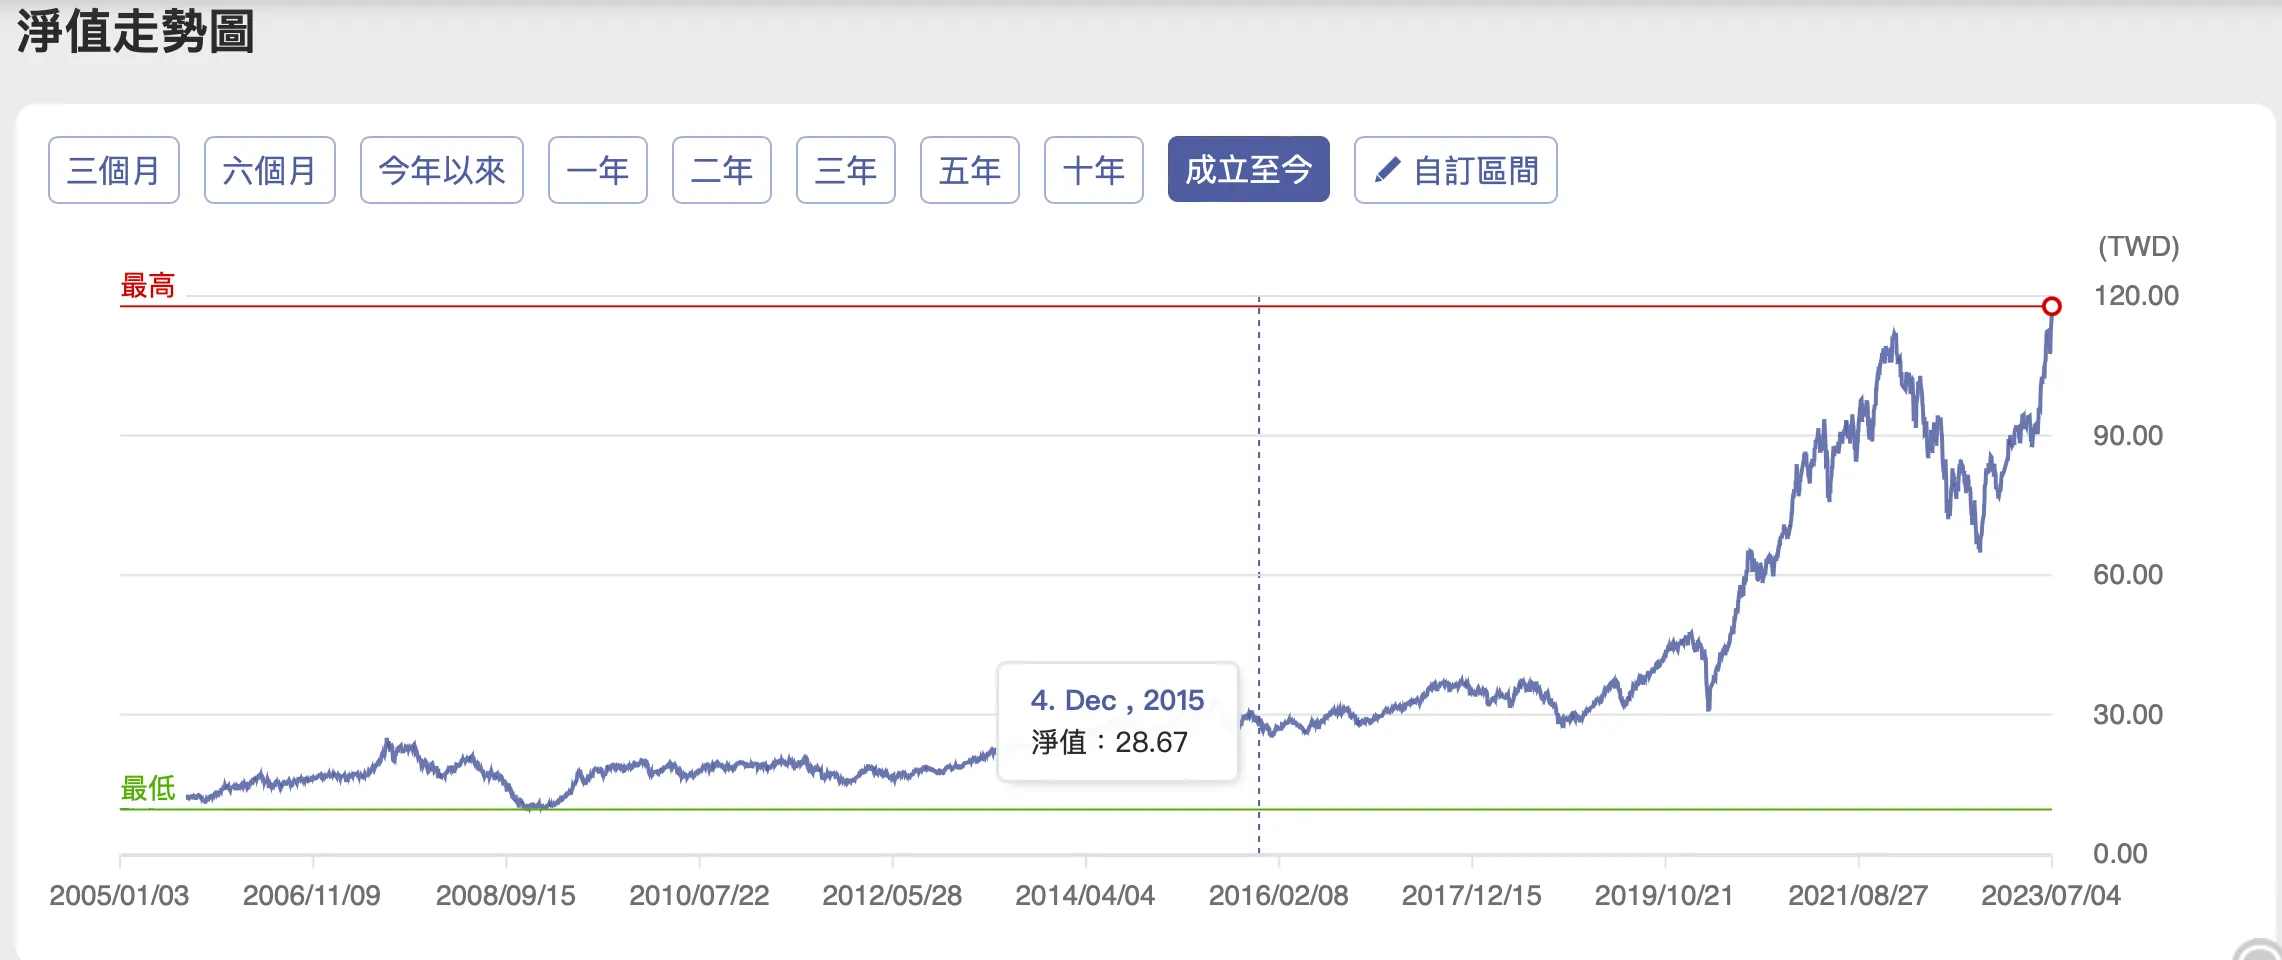Click the 淨值走勢圖 heading

pyautogui.click(x=136, y=31)
